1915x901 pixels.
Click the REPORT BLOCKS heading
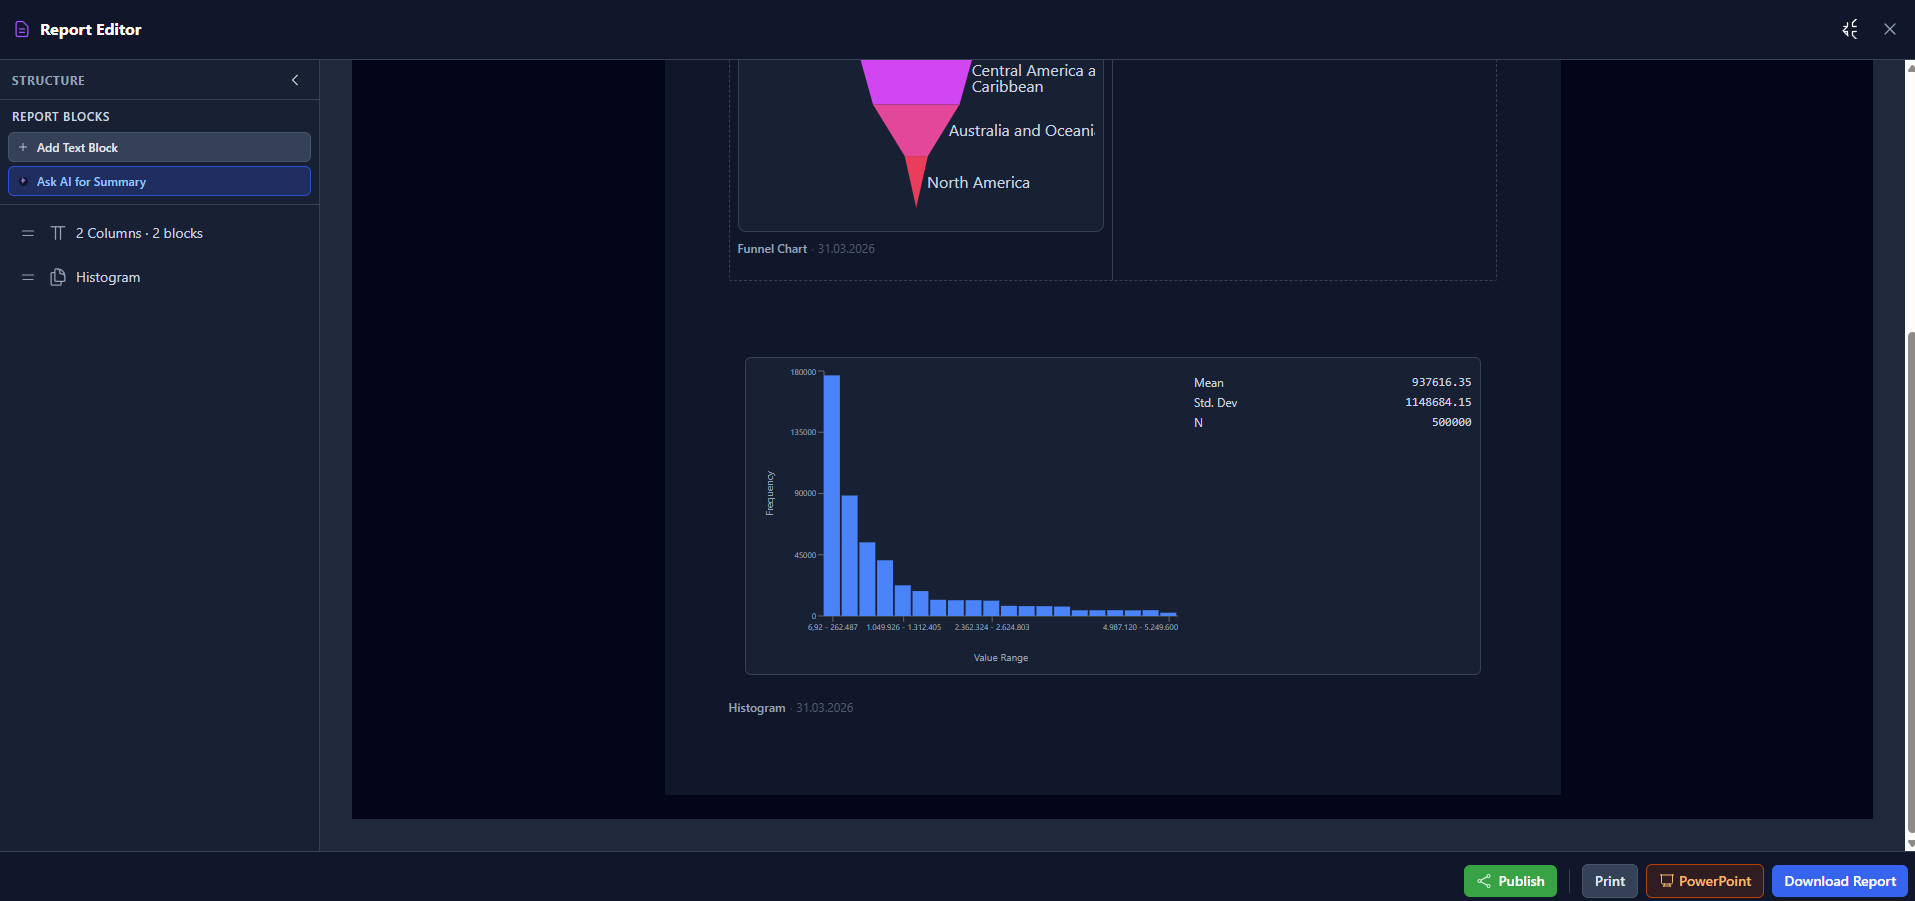click(x=61, y=117)
